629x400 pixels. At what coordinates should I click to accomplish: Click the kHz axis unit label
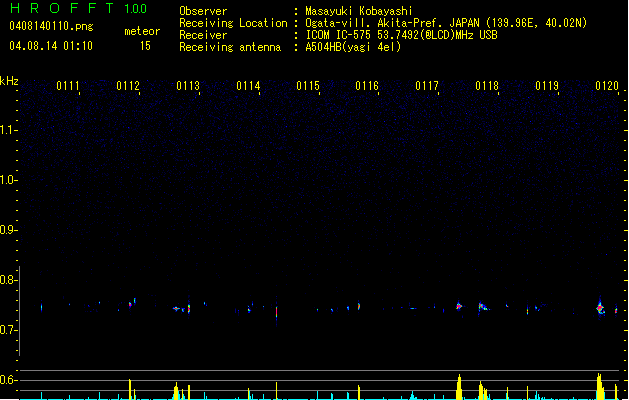pyautogui.click(x=9, y=81)
